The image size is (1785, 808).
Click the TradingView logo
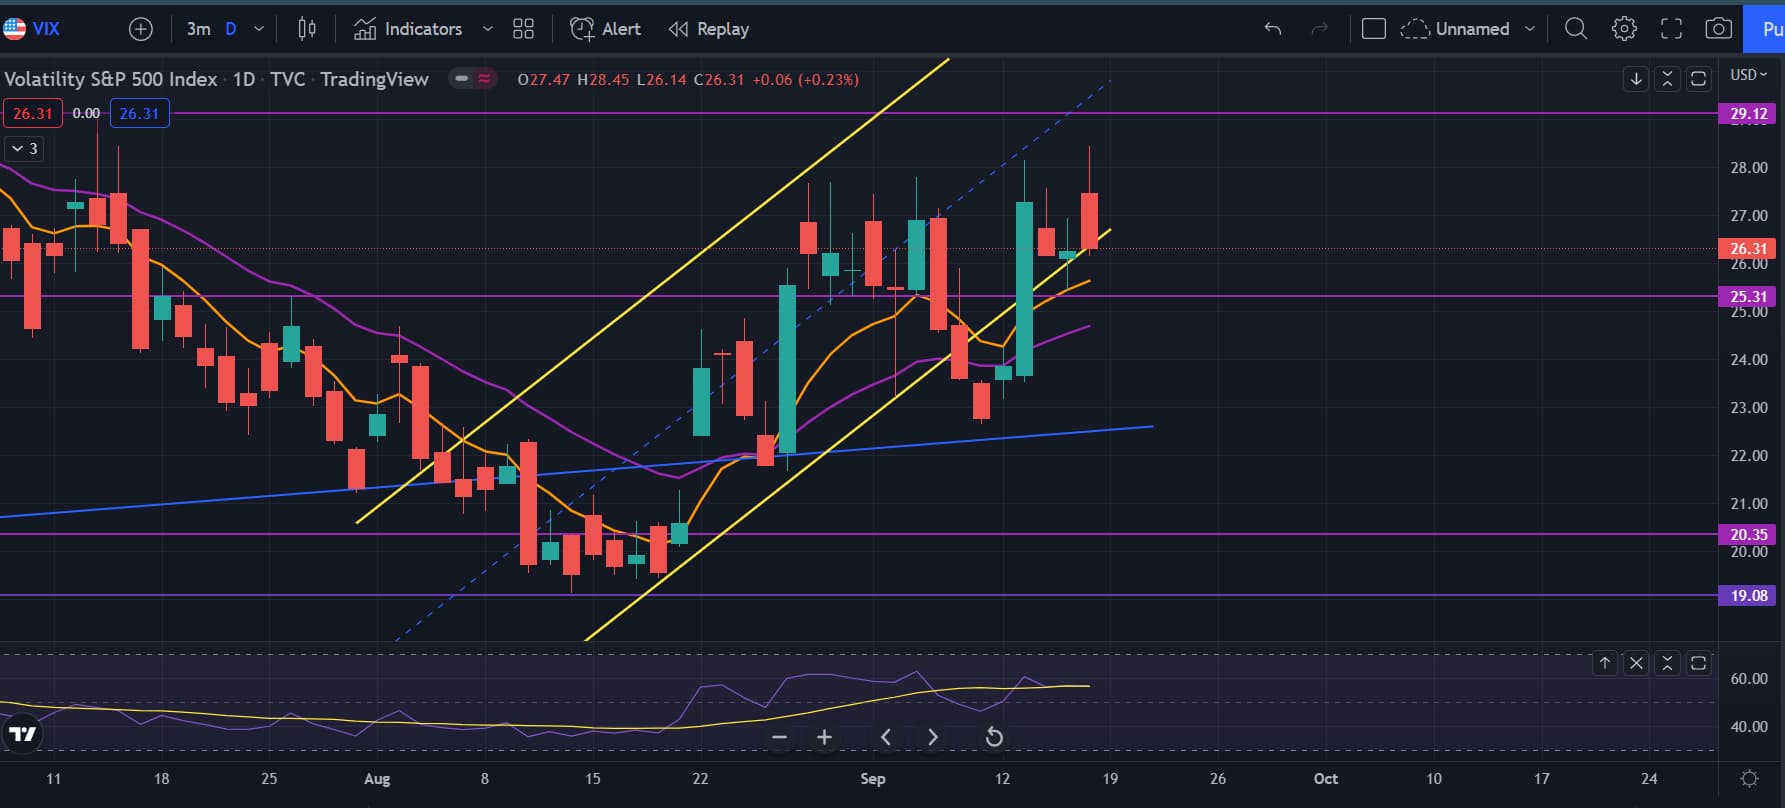[22, 734]
